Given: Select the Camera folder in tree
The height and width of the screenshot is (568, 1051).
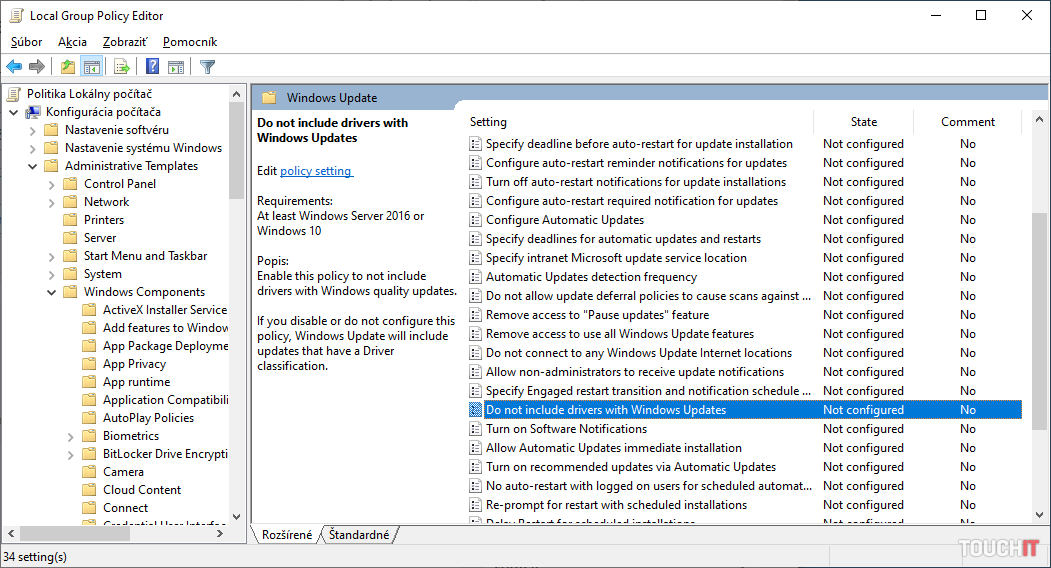Looking at the screenshot, I should [x=123, y=472].
